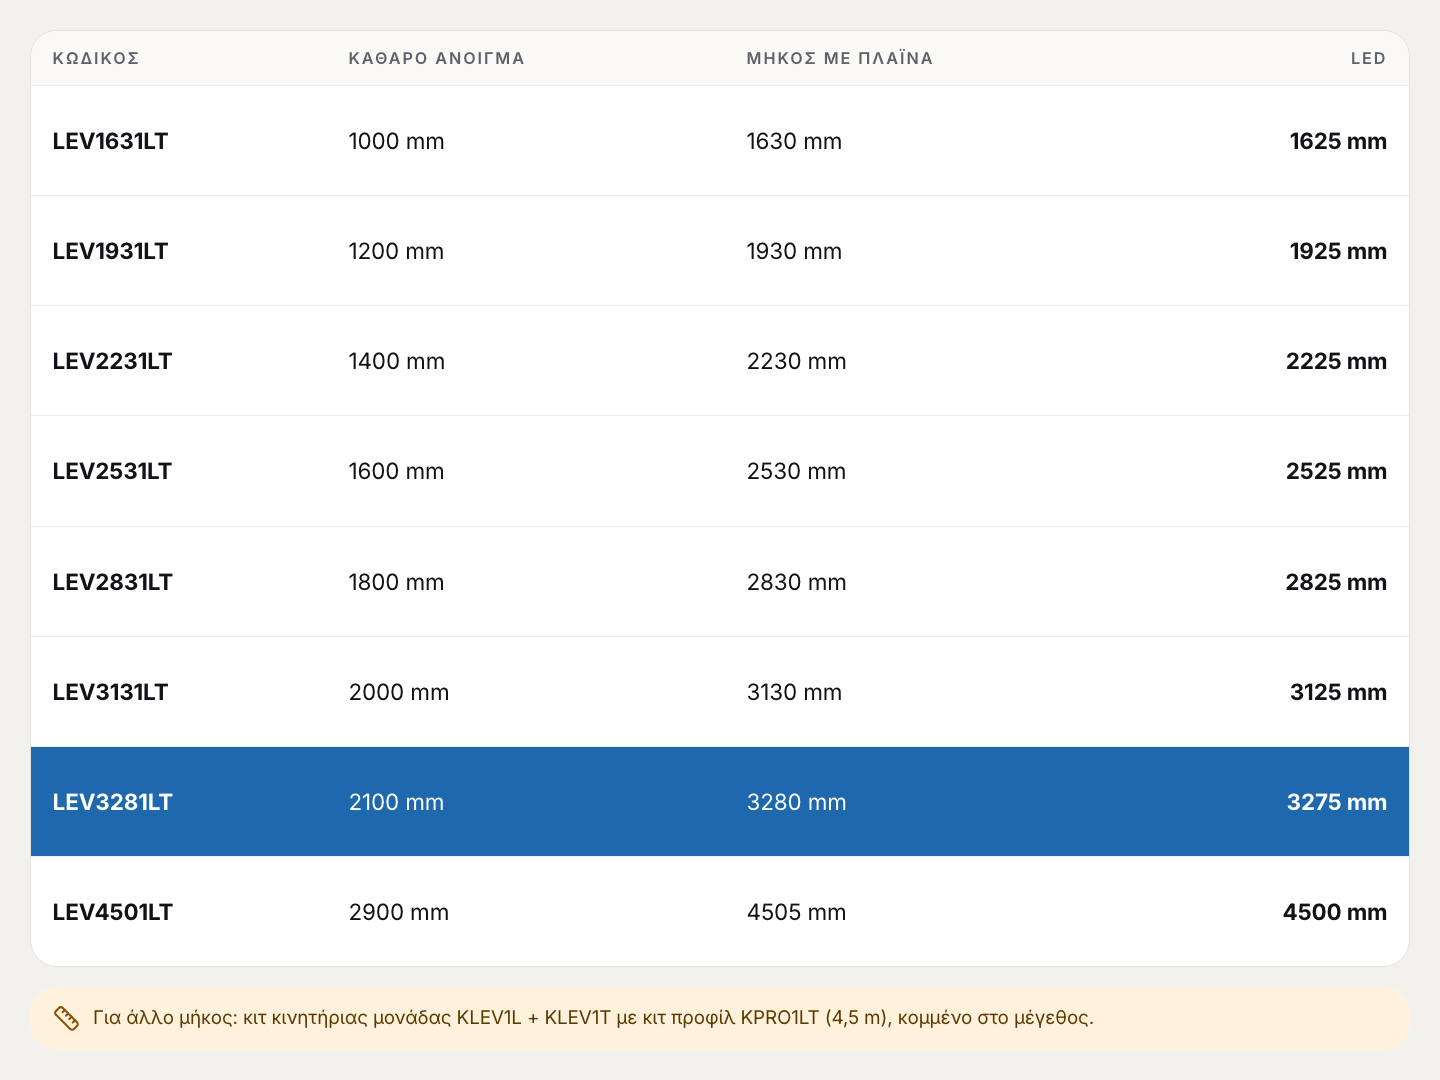
Task: Select product code LEV2531LT
Action: pos(112,471)
